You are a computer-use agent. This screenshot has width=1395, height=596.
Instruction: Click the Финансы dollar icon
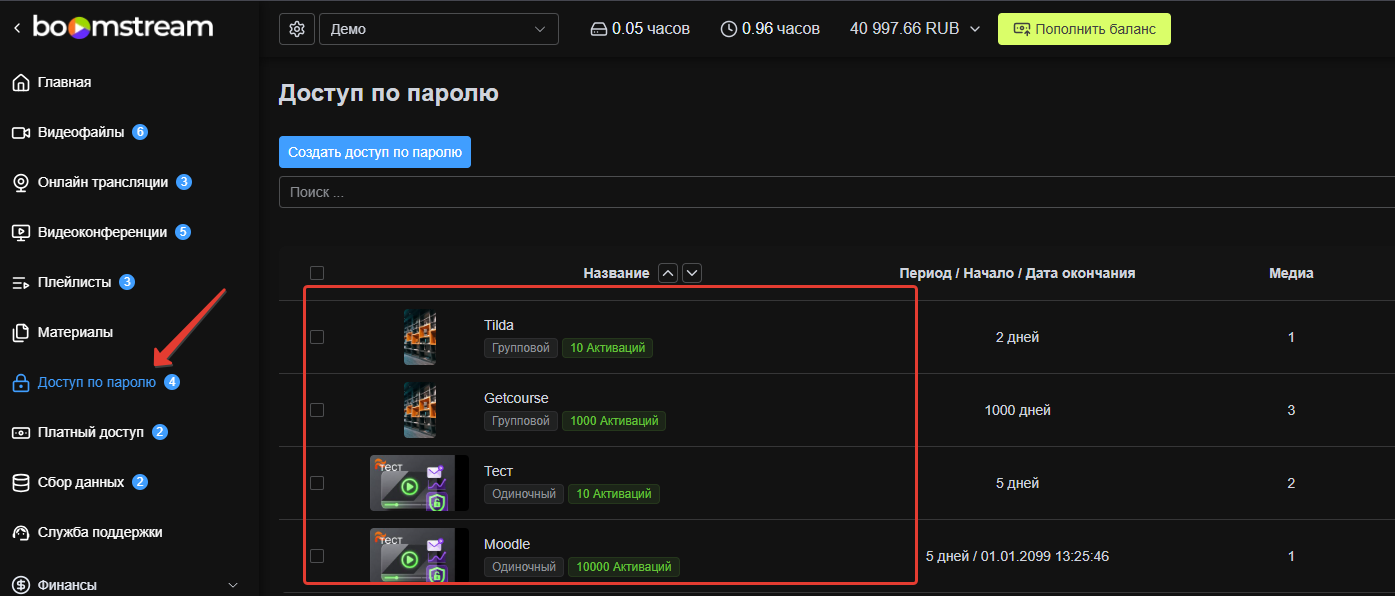point(20,585)
